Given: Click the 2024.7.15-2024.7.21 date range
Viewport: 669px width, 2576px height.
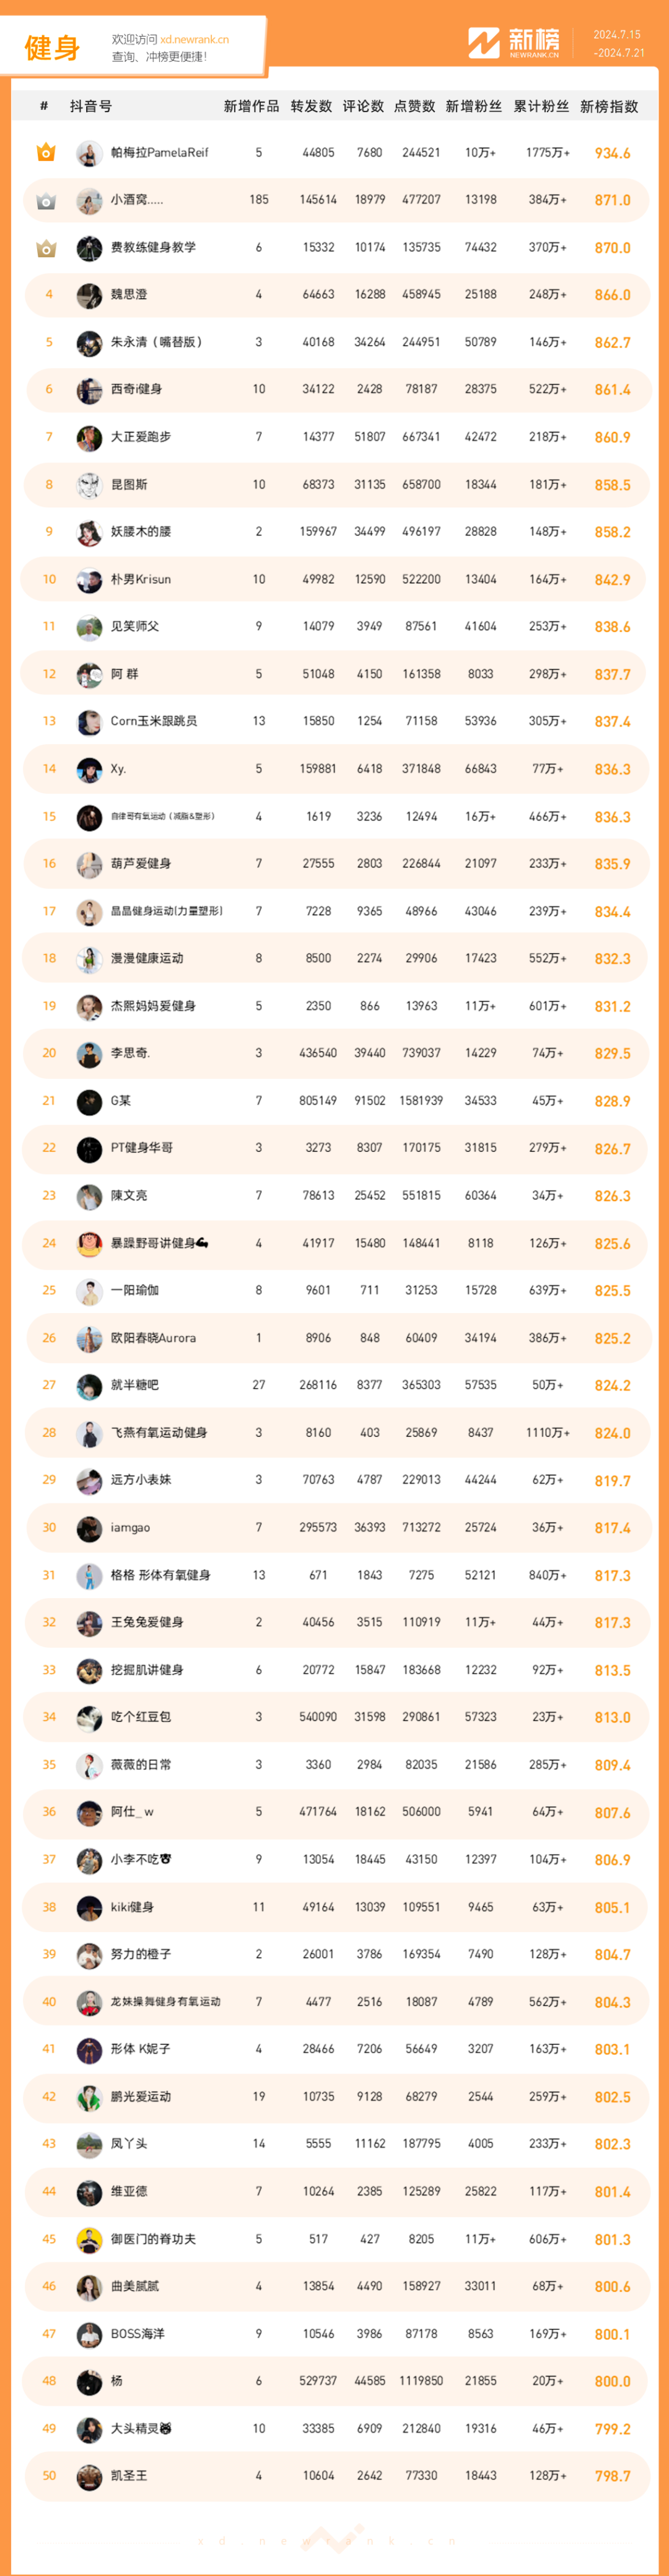Looking at the screenshot, I should point(618,44).
